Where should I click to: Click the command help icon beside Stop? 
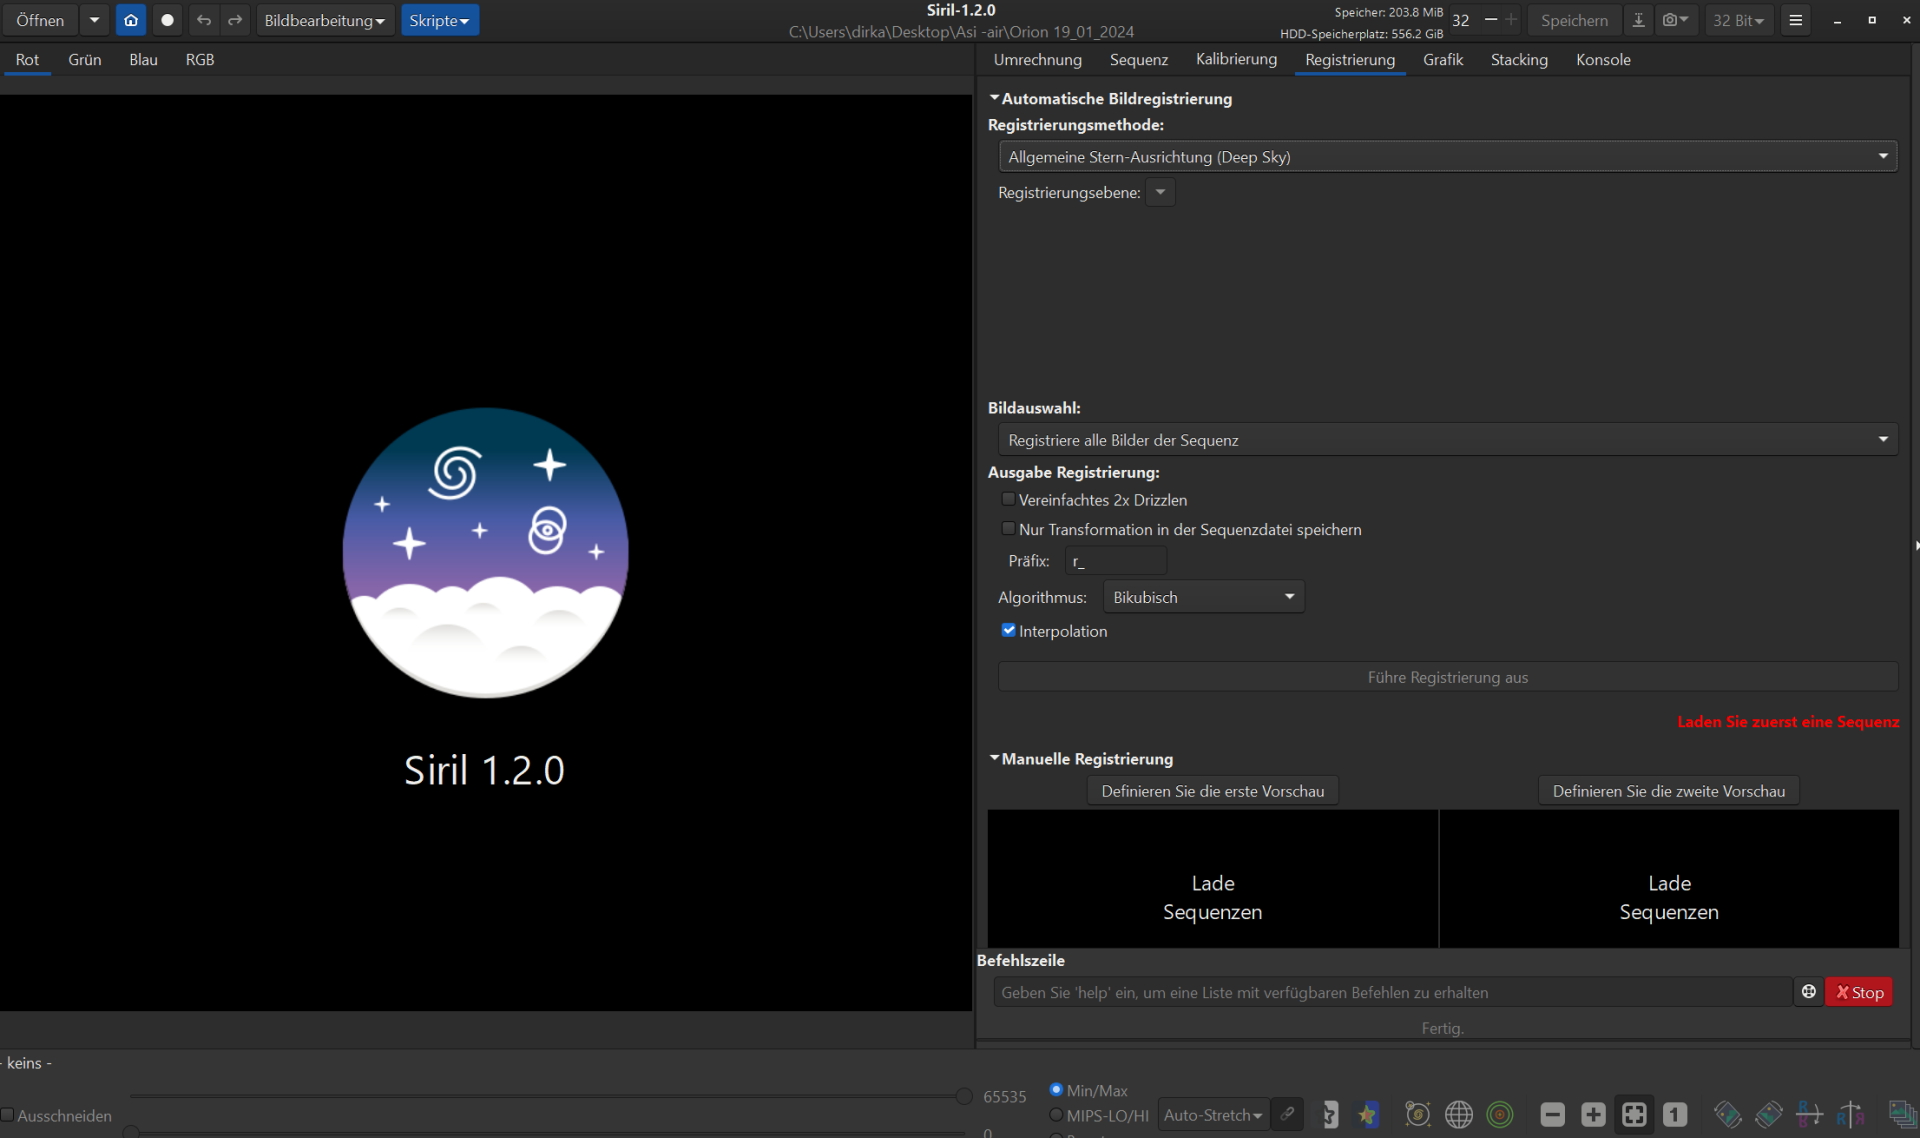click(x=1809, y=992)
